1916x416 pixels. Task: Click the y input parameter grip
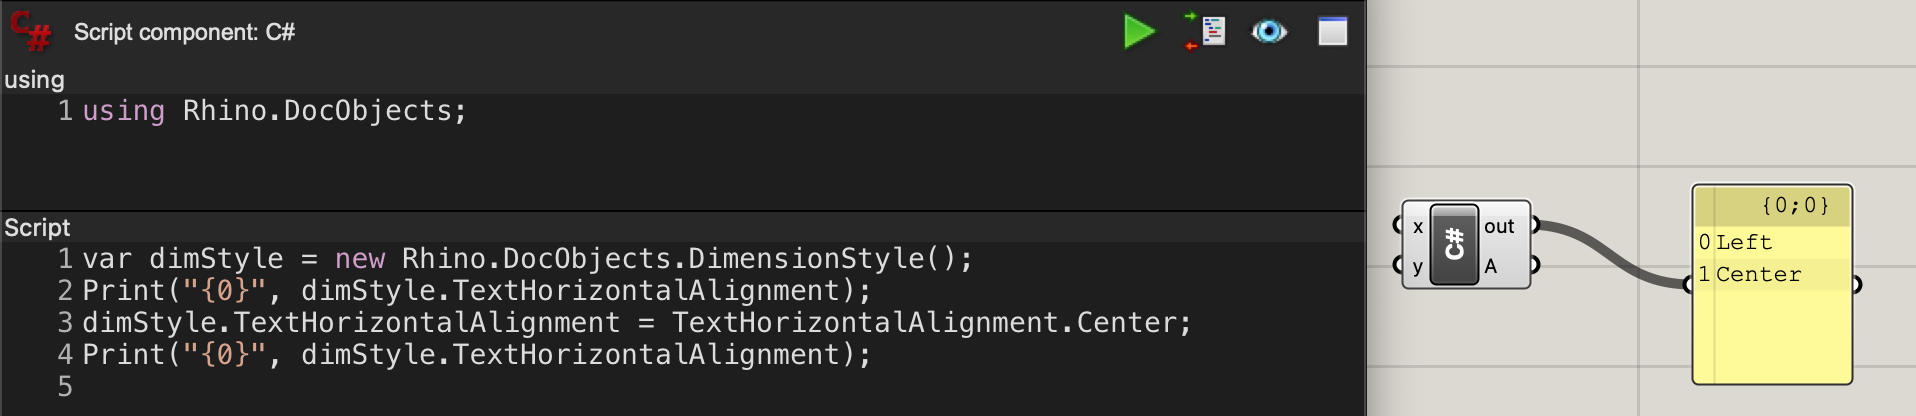pos(1398,265)
